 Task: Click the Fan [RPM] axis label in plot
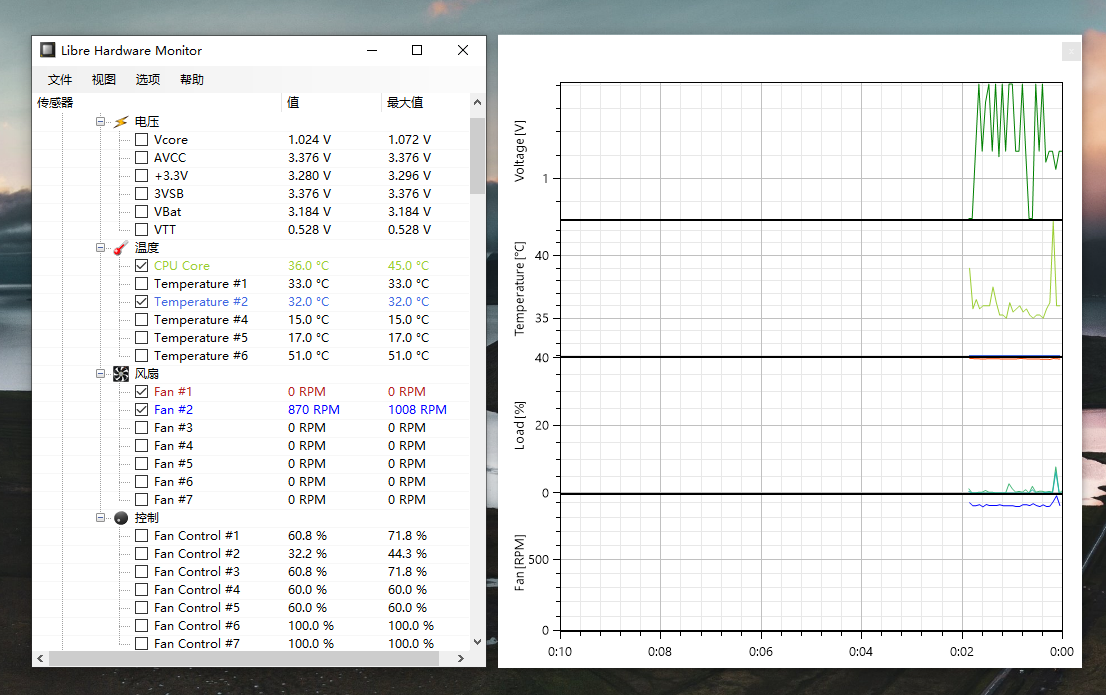pos(520,562)
